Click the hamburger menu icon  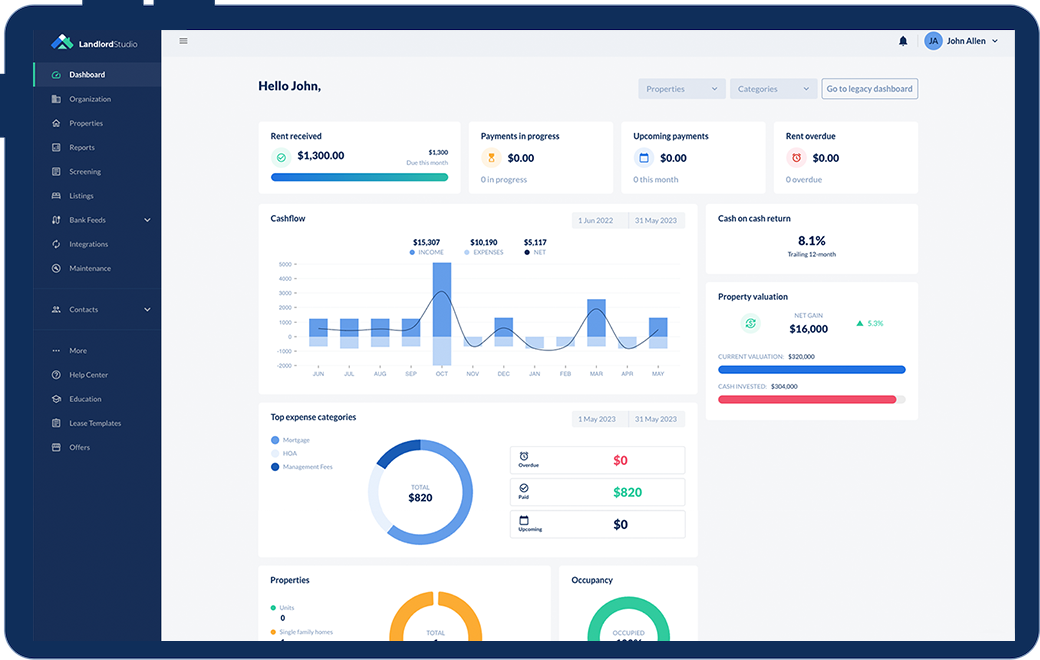point(183,41)
